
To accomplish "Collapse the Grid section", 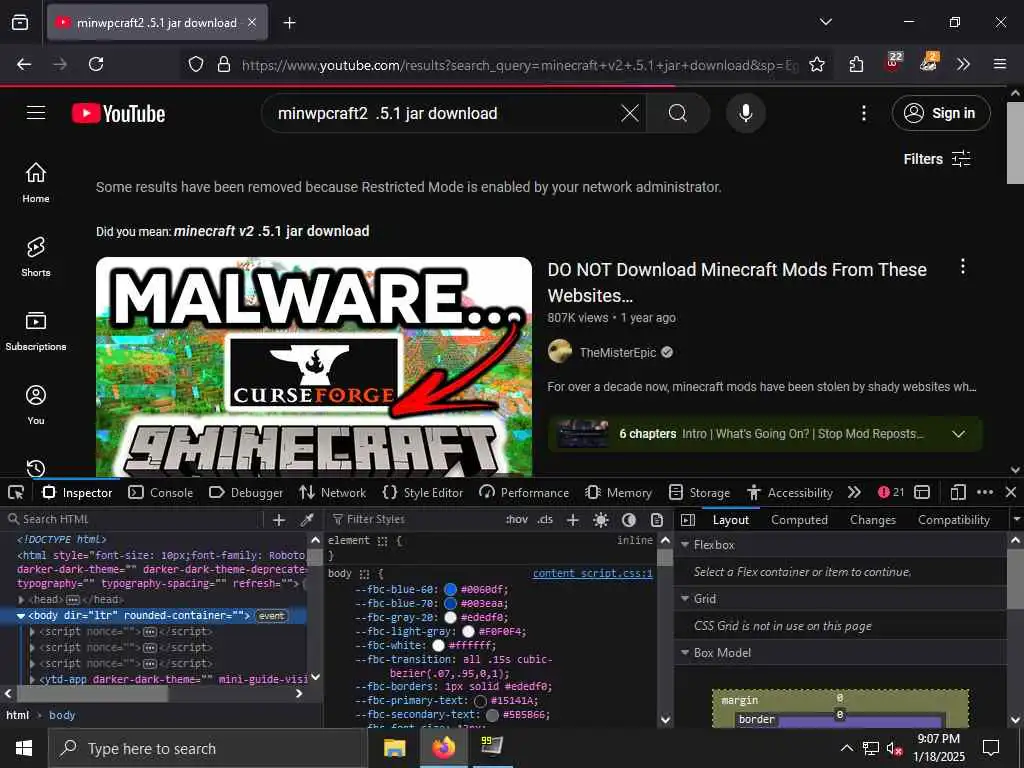I will 685,598.
